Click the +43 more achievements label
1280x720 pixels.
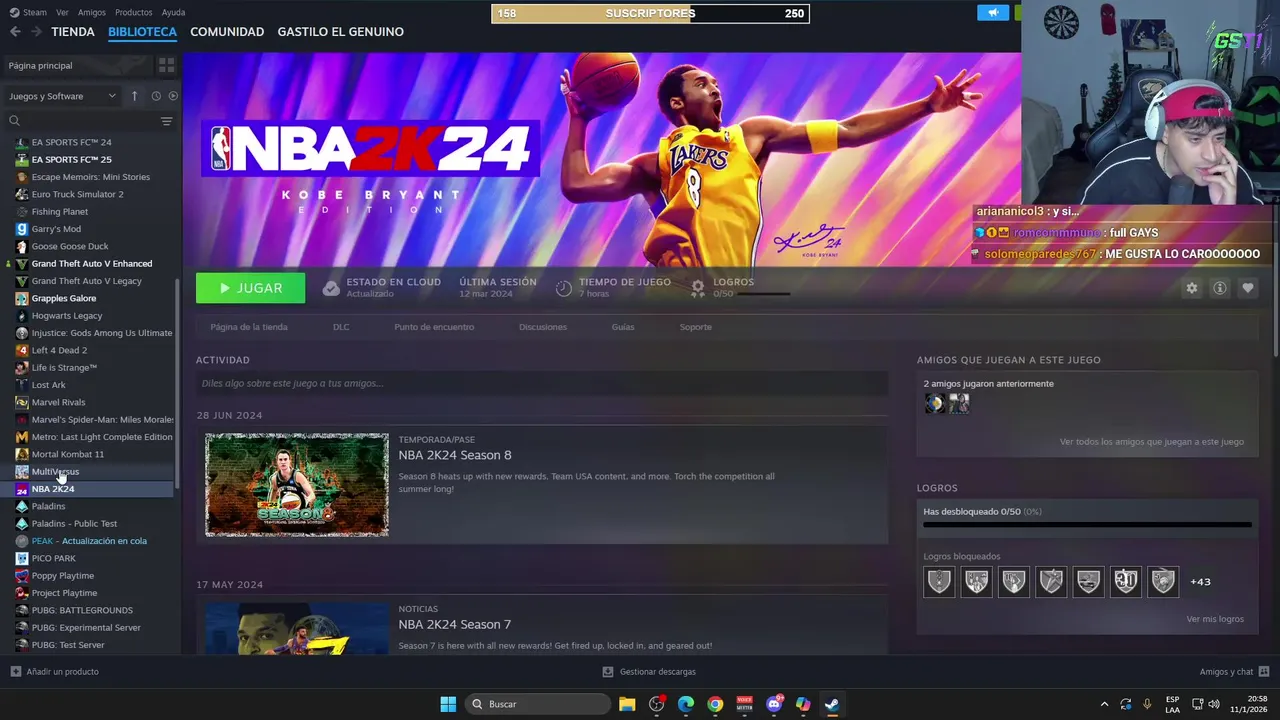tap(1200, 582)
